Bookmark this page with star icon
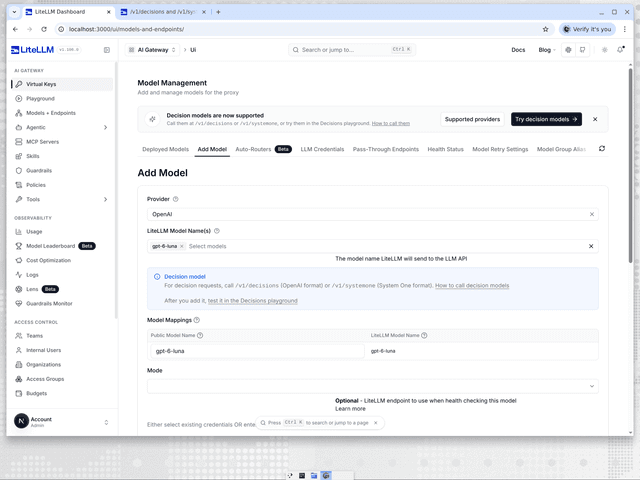Viewport: 640px width, 480px height. coord(545,29)
